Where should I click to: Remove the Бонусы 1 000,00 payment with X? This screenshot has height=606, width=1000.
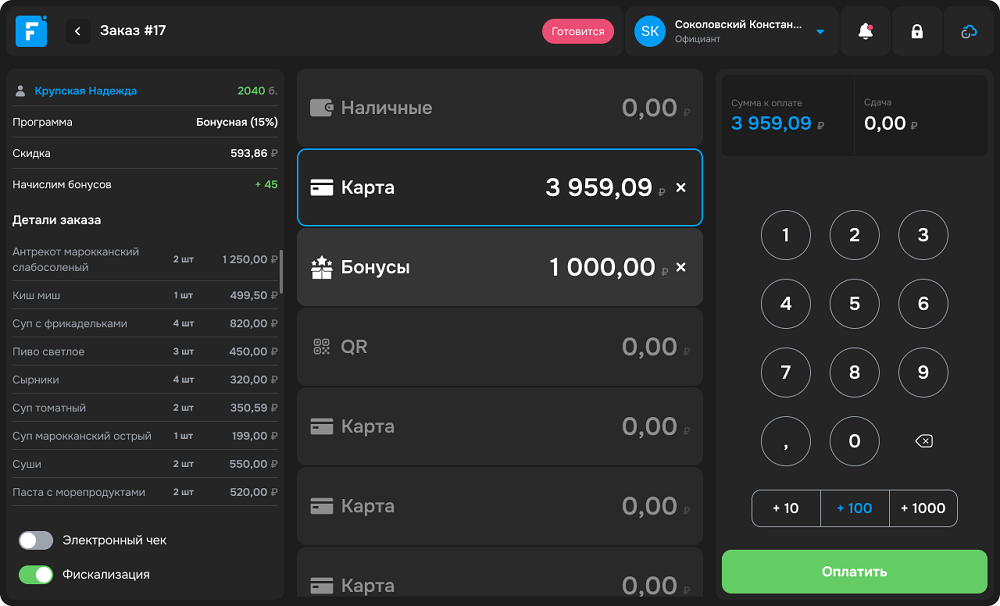[681, 267]
